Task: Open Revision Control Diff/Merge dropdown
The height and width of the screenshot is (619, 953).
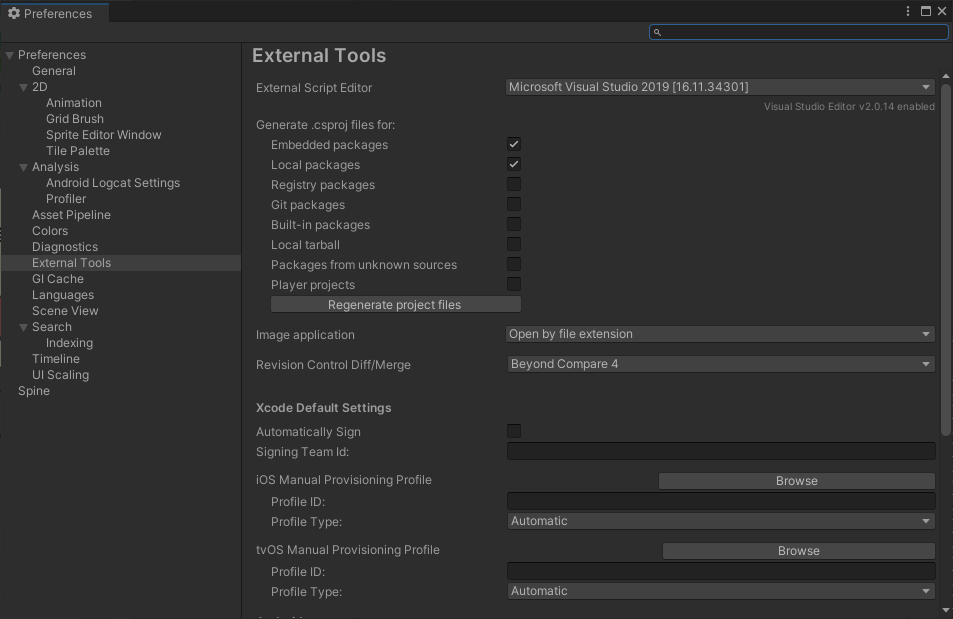Action: tap(720, 364)
